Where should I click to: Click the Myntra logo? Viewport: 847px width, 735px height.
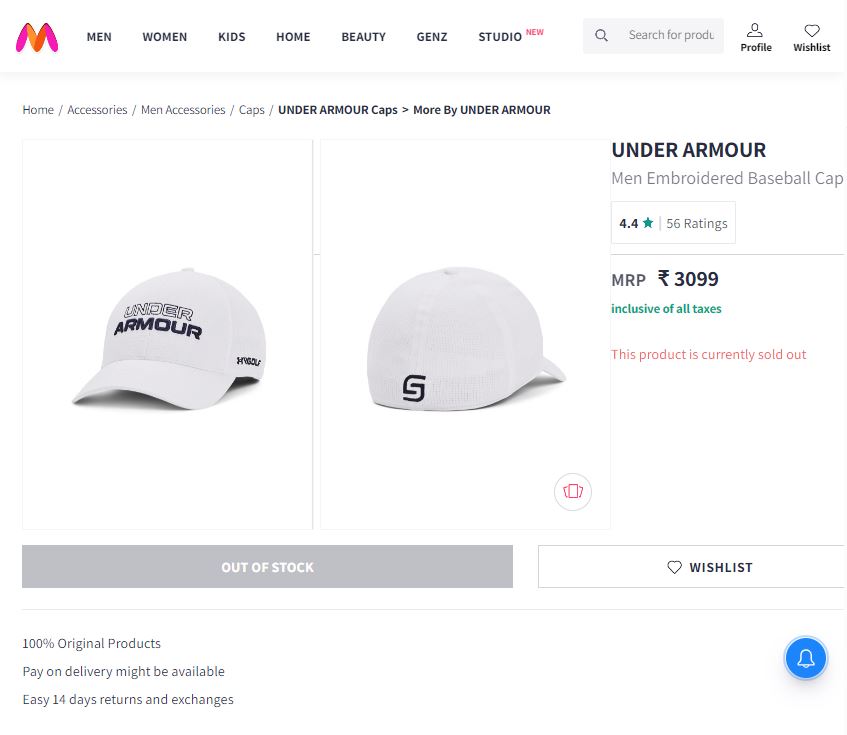(36, 37)
